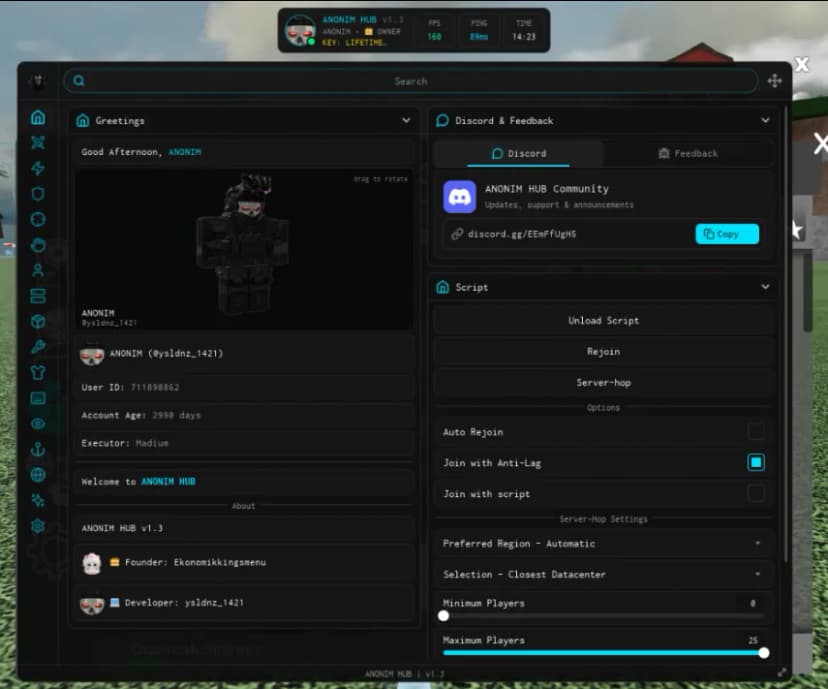828x689 pixels.
Task: Select the server stack sidebar icon
Action: click(38, 296)
